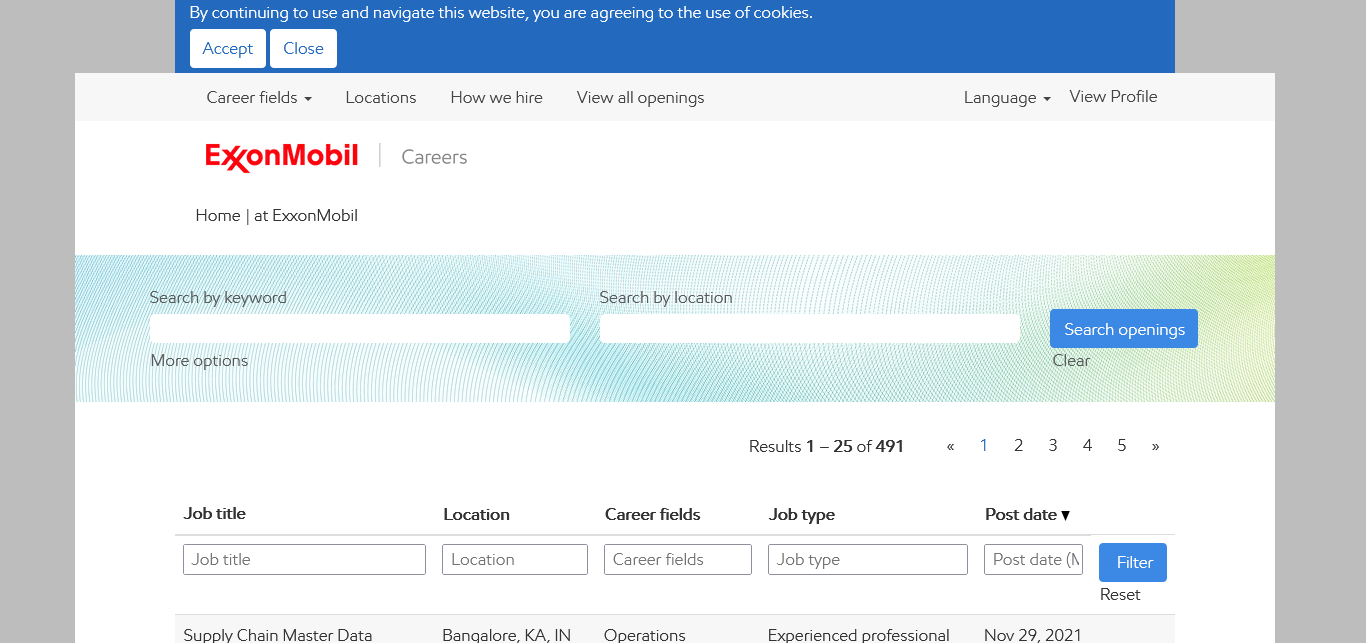Open the Locations menu item

coord(380,97)
